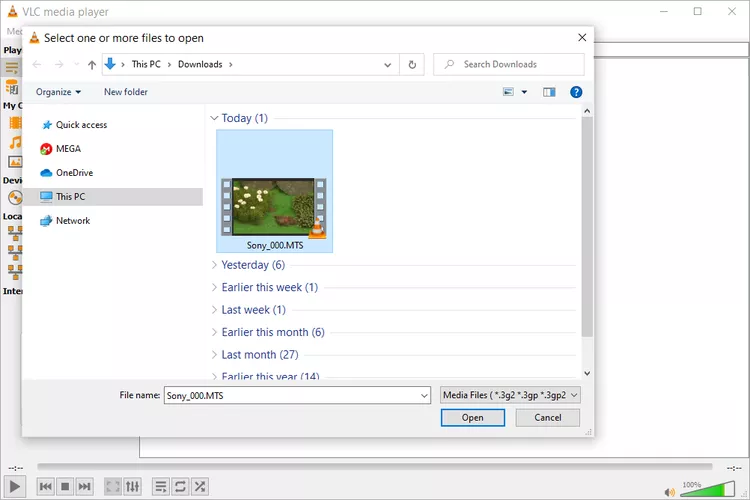Expand the Yesterday (6) group
Viewport: 750px width, 500px height.
pyautogui.click(x=214, y=265)
